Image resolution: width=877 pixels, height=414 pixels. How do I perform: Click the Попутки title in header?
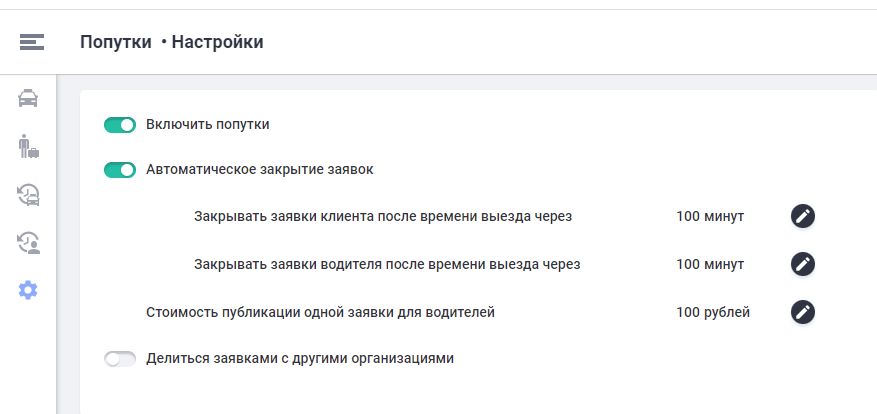click(x=115, y=42)
